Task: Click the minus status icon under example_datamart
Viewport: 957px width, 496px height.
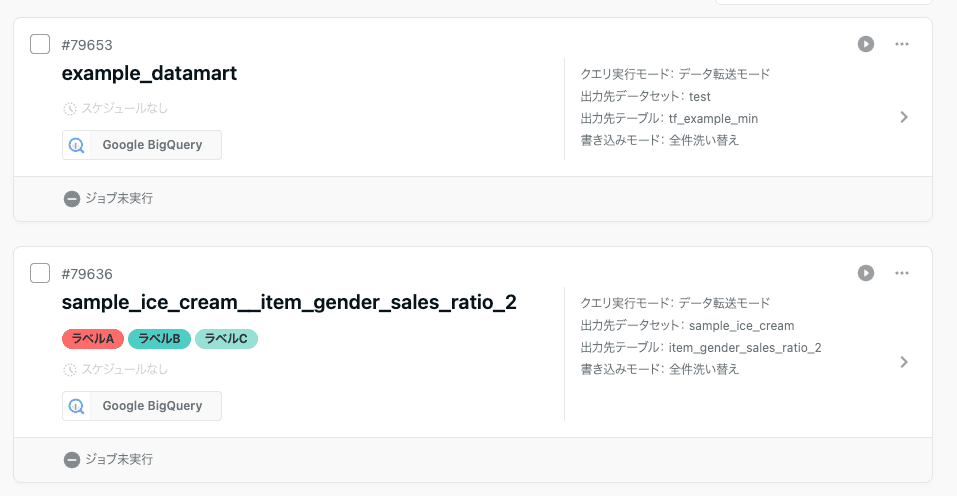Action: [x=72, y=199]
